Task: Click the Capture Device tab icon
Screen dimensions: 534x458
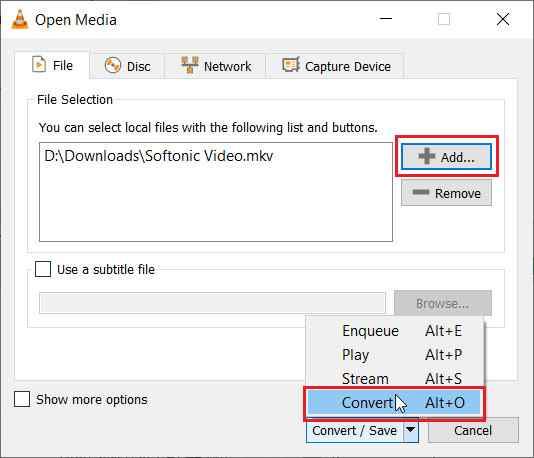Action: pyautogui.click(x=291, y=65)
